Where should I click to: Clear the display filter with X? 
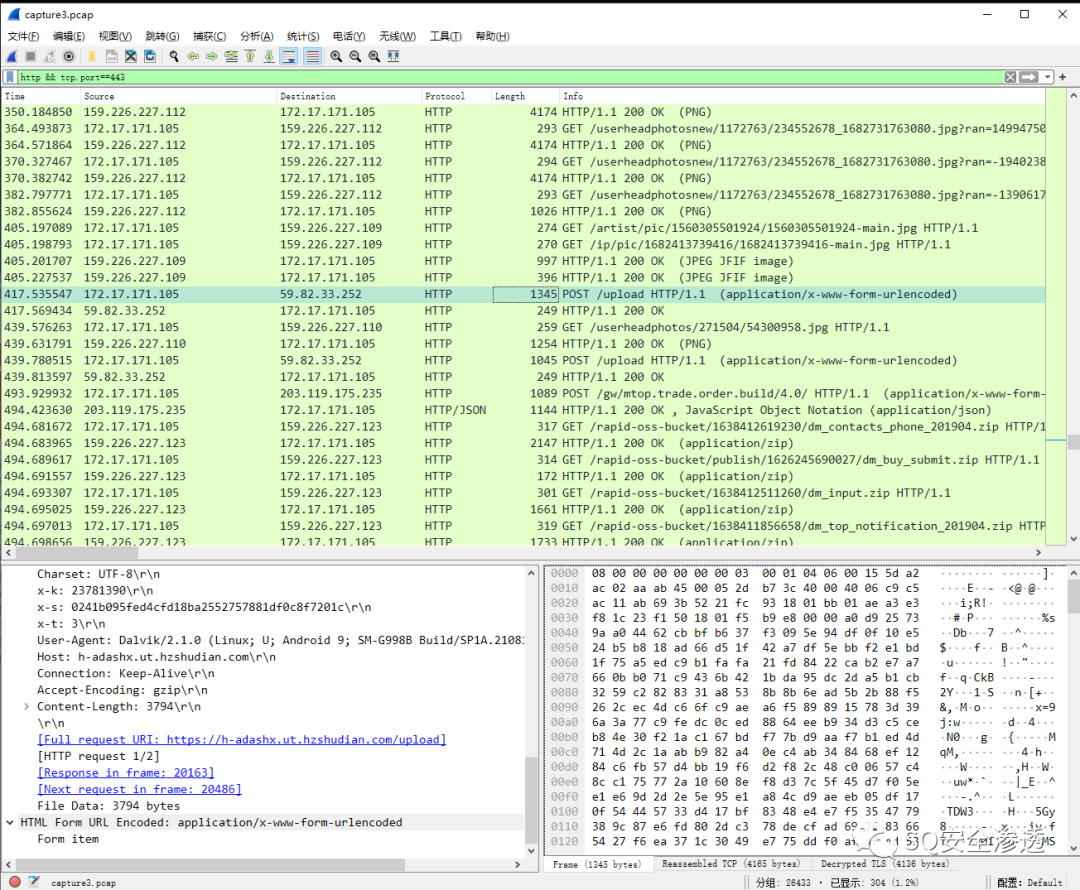(1010, 77)
